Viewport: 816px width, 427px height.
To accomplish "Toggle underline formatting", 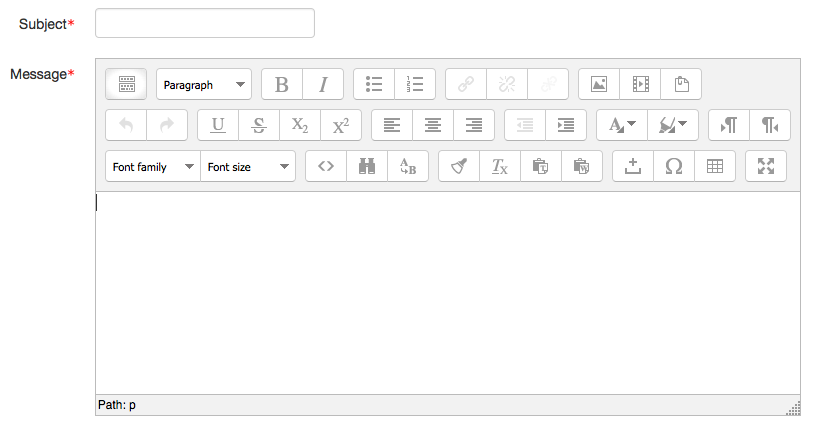I will pyautogui.click(x=218, y=125).
